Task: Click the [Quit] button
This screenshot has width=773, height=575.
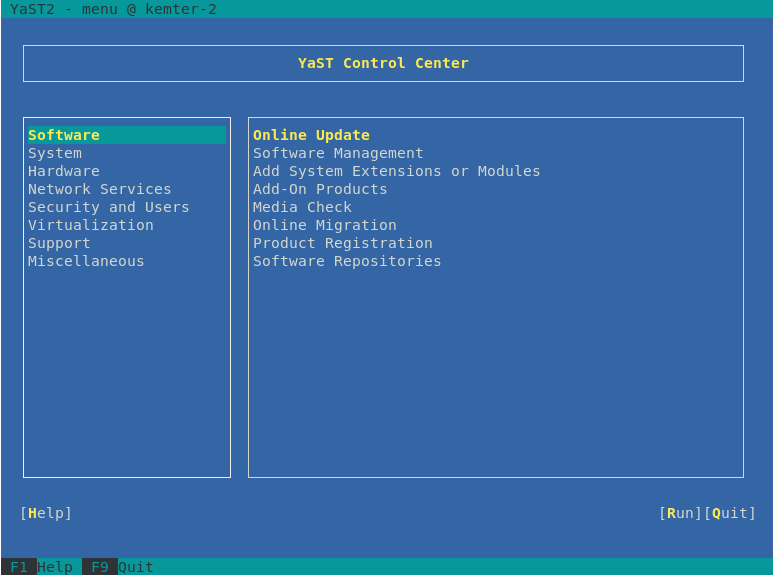Action: (x=730, y=513)
